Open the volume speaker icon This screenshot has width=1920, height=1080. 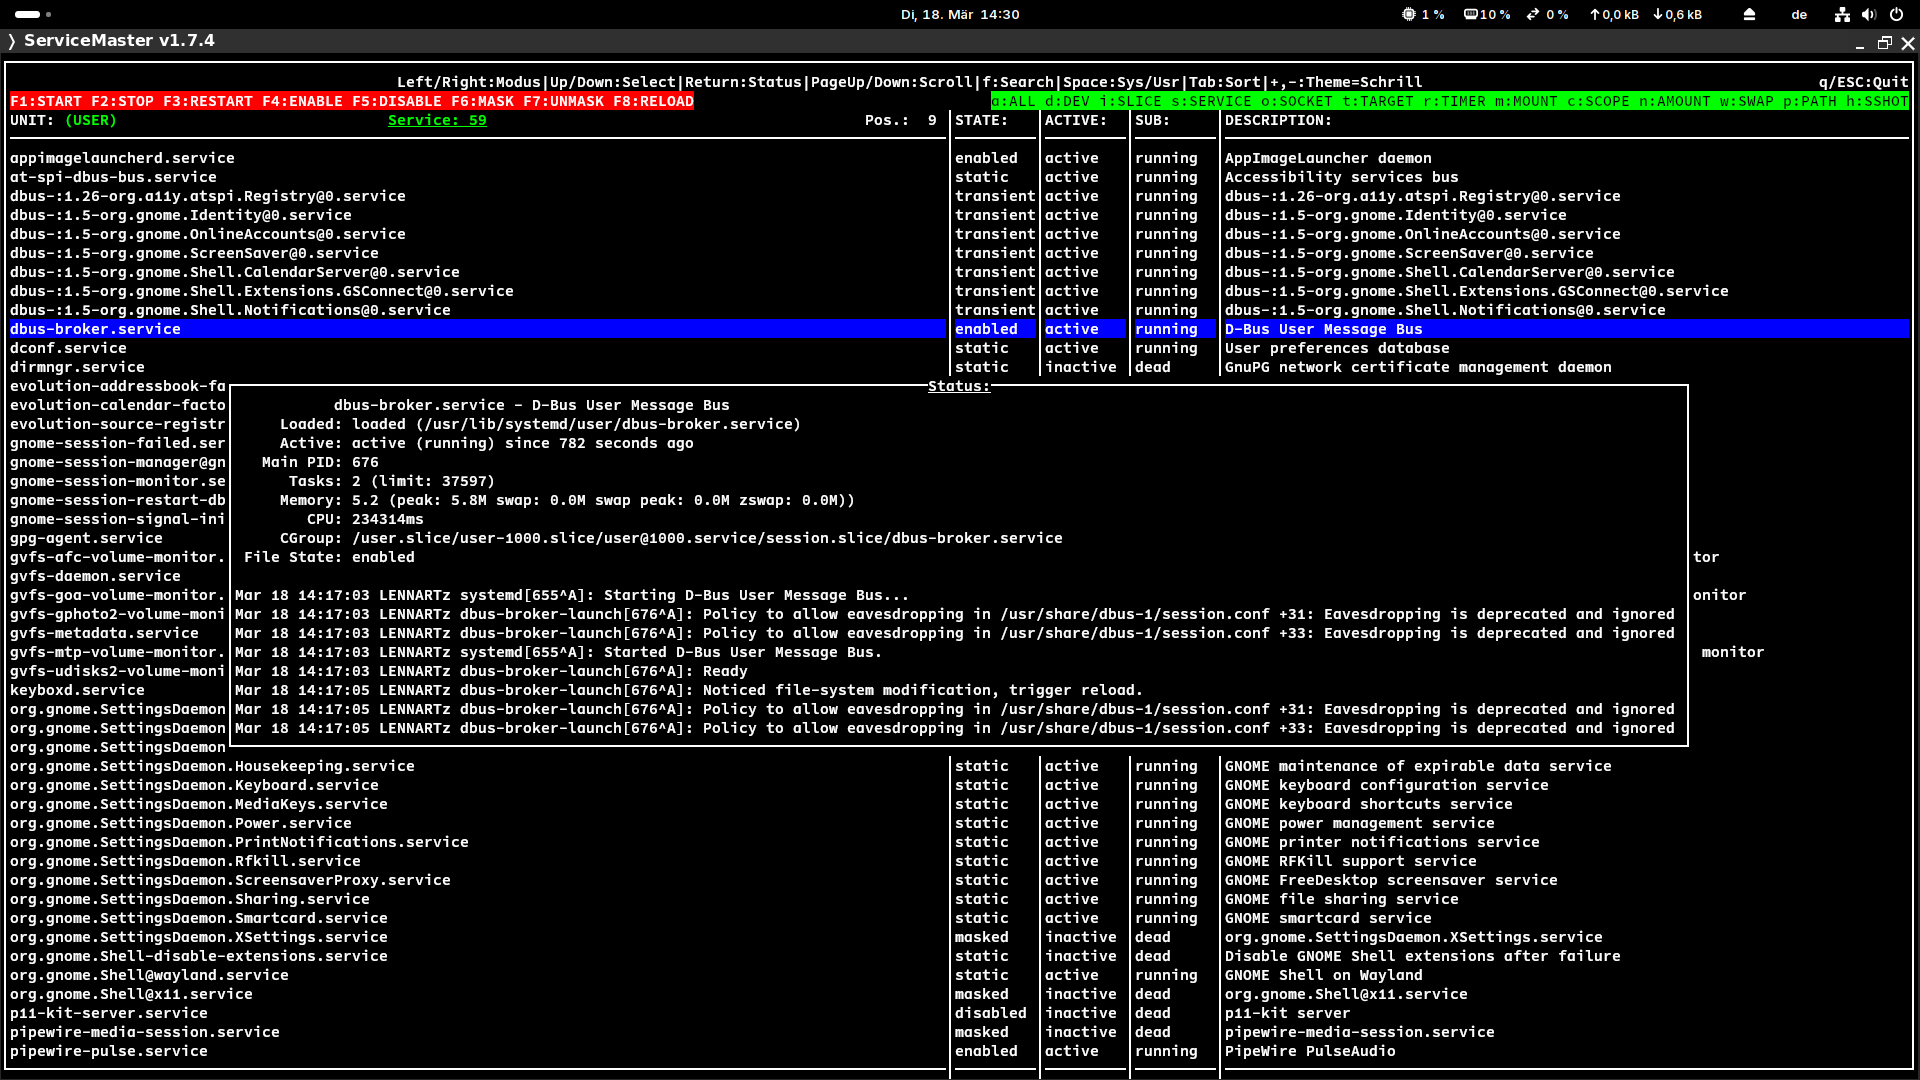(1869, 14)
